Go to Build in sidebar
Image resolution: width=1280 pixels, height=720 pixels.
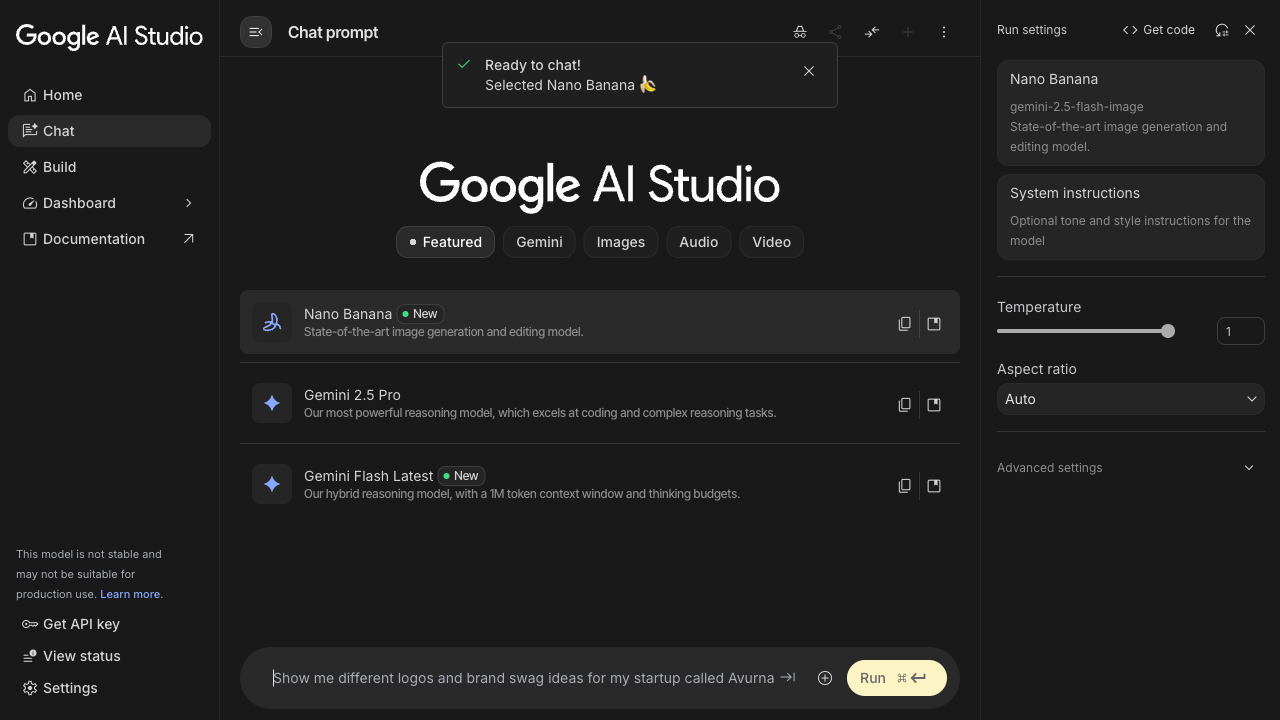[60, 167]
